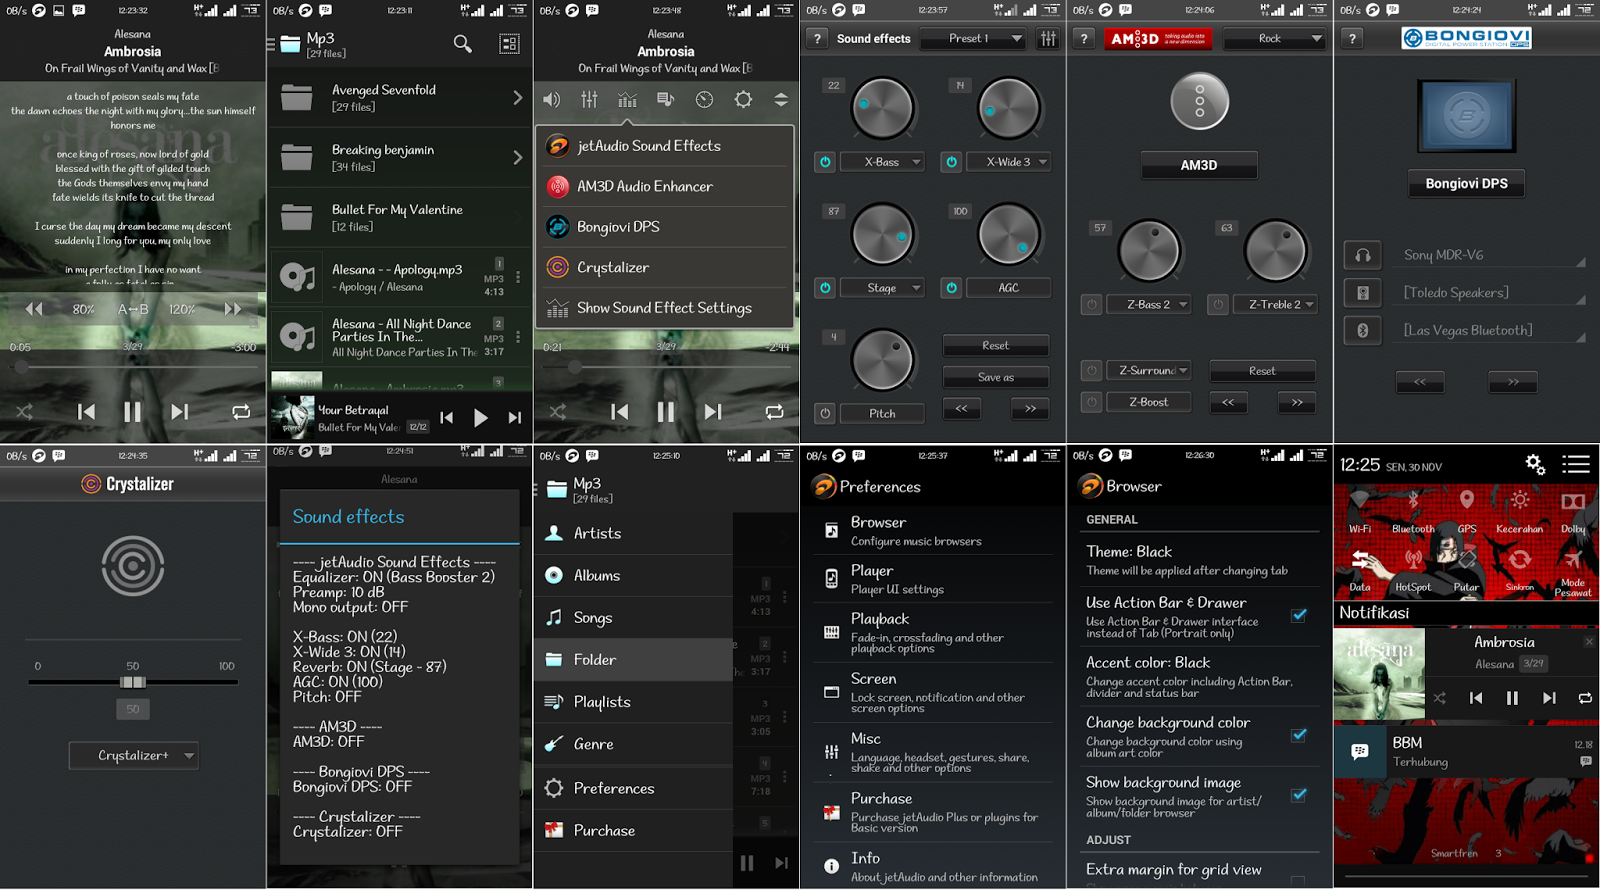The image size is (1600, 890).
Task: Open the Sony MDR-V6 headphone selector
Action: coord(1491,255)
